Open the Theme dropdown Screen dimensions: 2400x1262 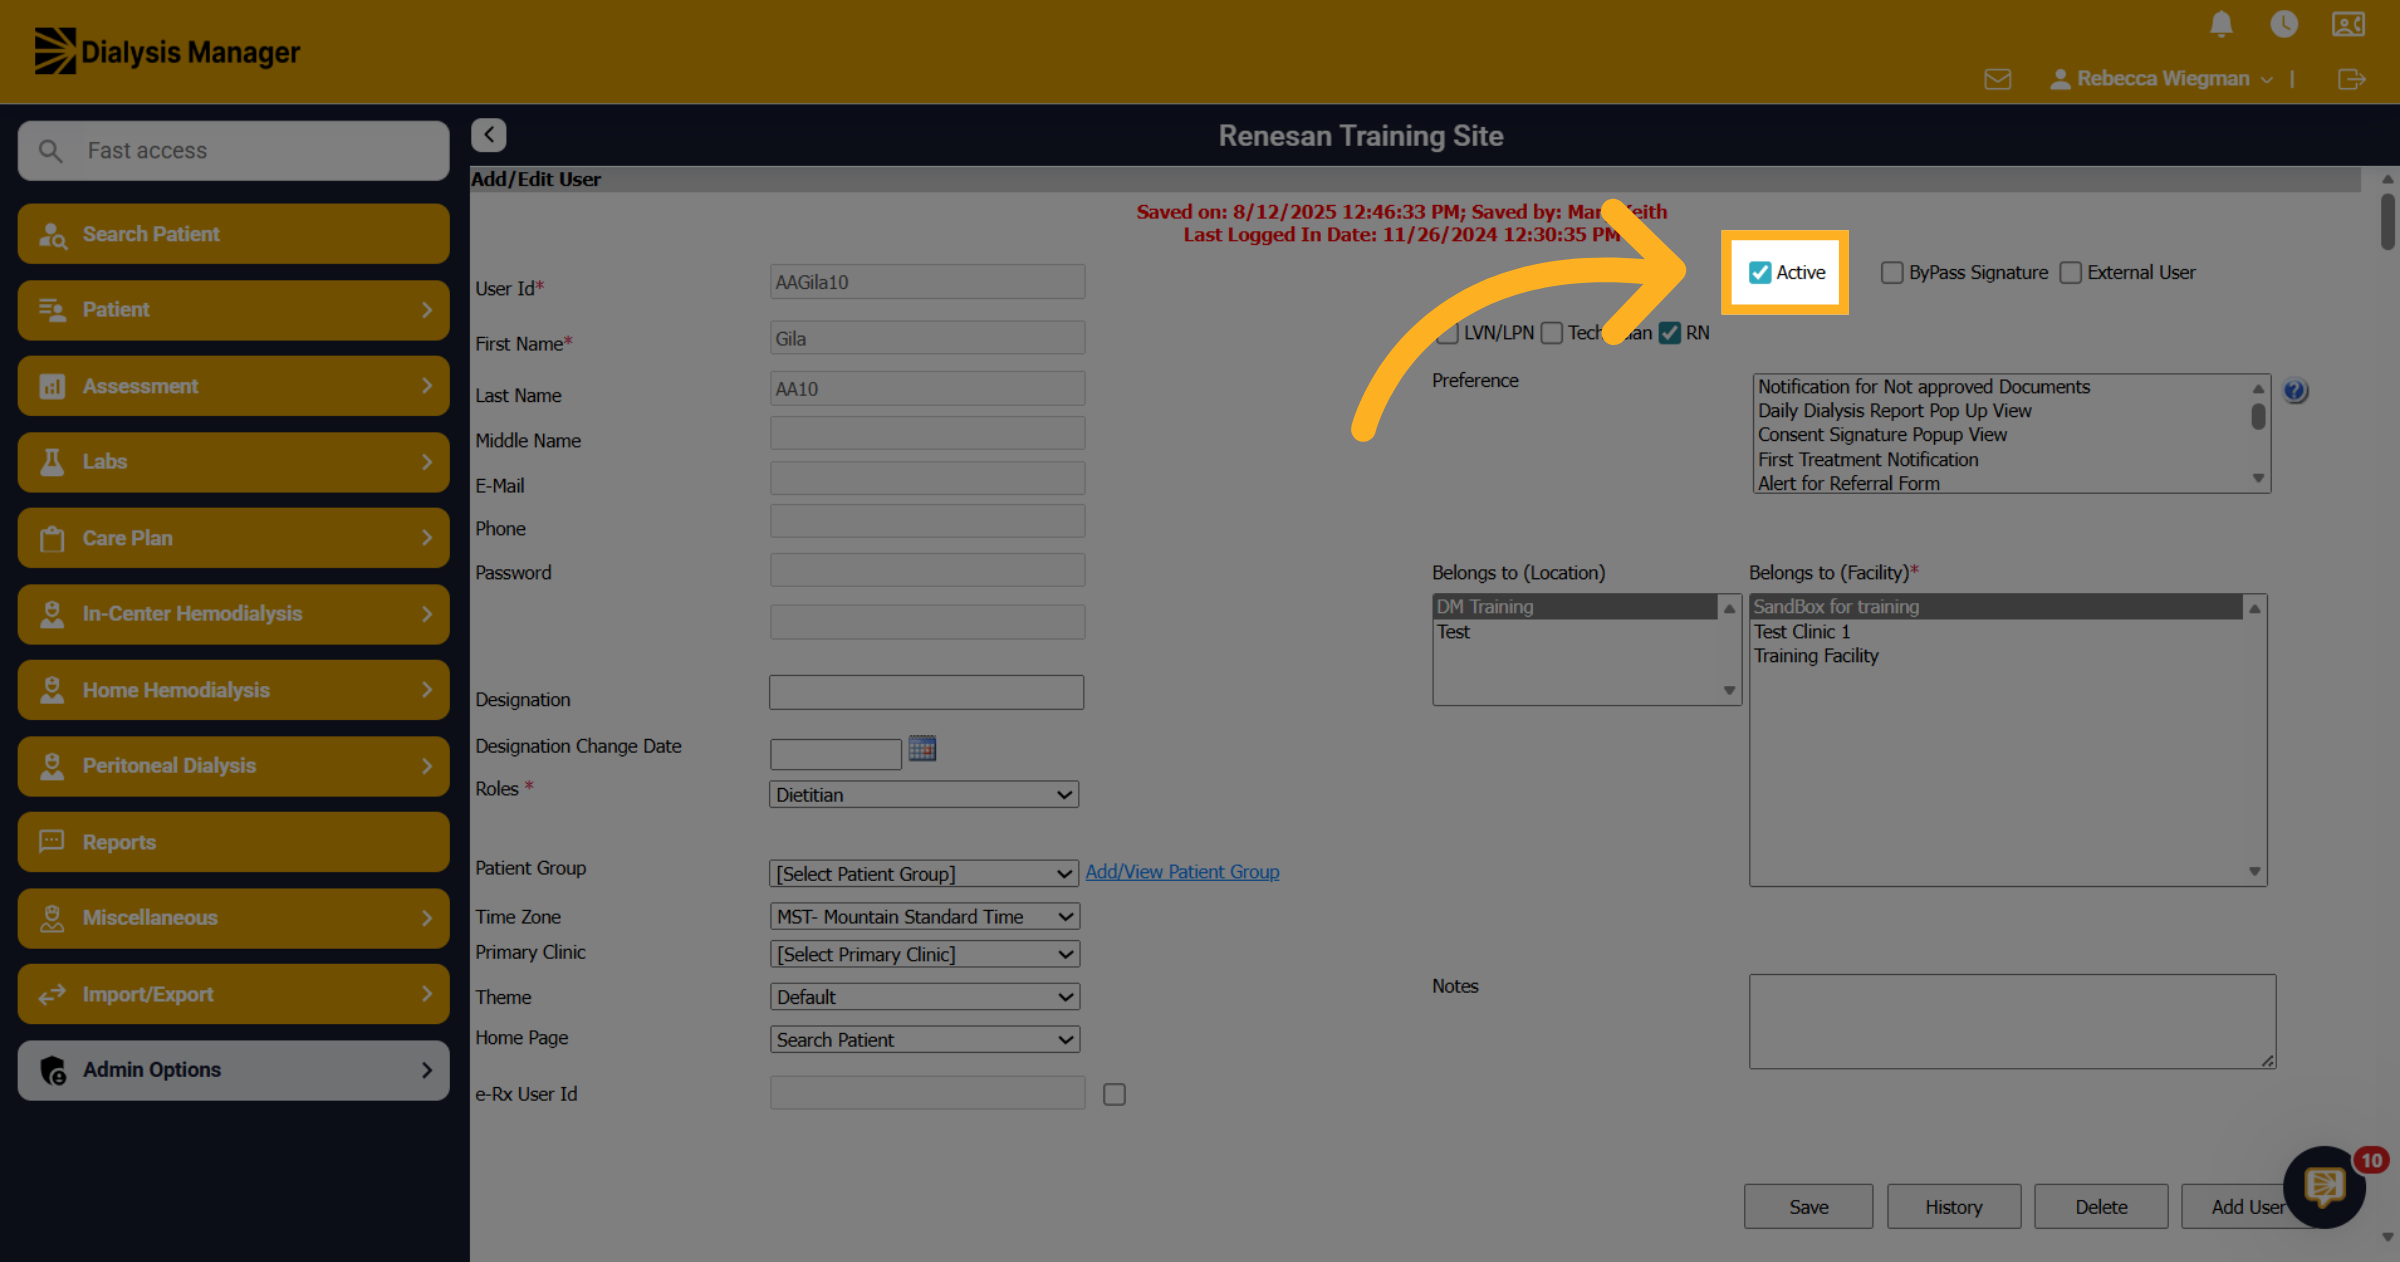tap(924, 997)
